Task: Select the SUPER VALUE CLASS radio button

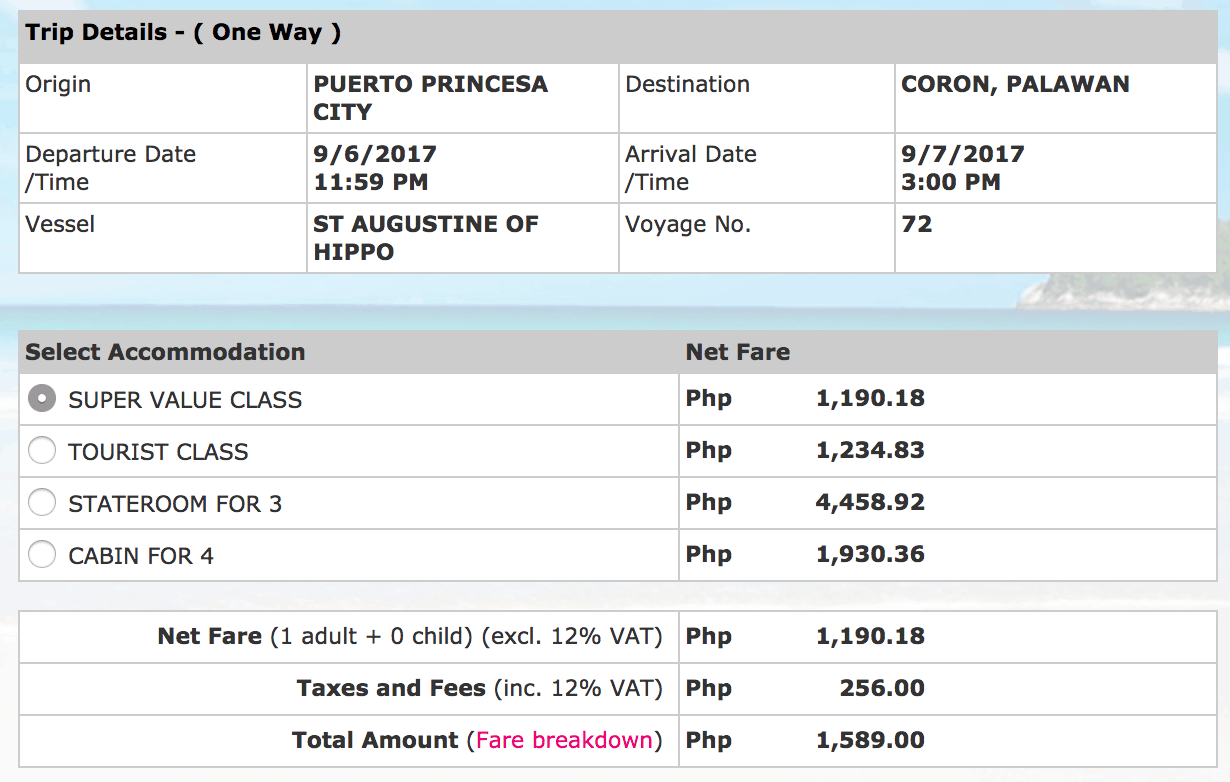Action: point(42,398)
